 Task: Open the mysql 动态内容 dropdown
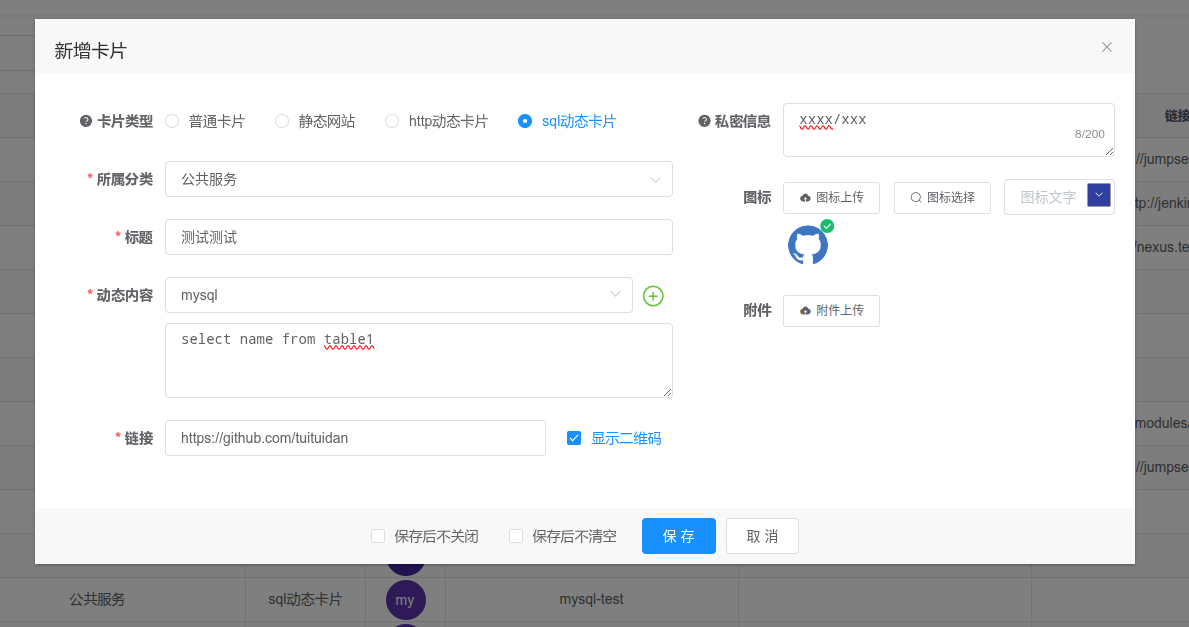[x=398, y=295]
